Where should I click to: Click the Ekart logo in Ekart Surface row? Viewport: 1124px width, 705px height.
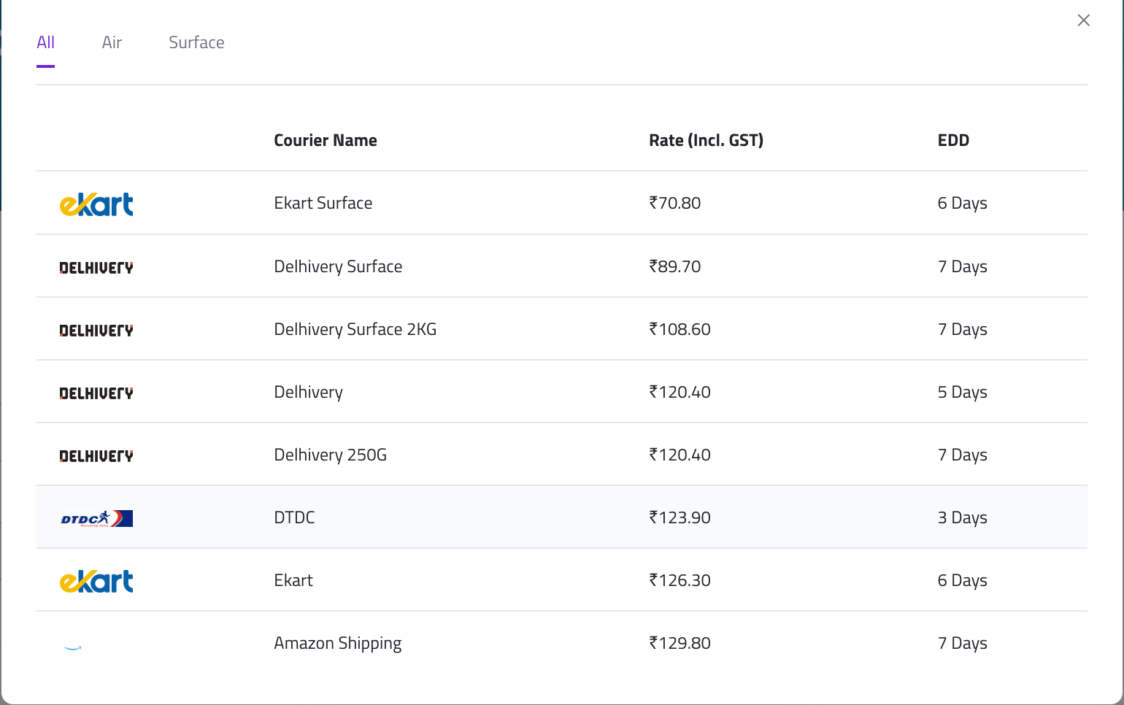[96, 204]
